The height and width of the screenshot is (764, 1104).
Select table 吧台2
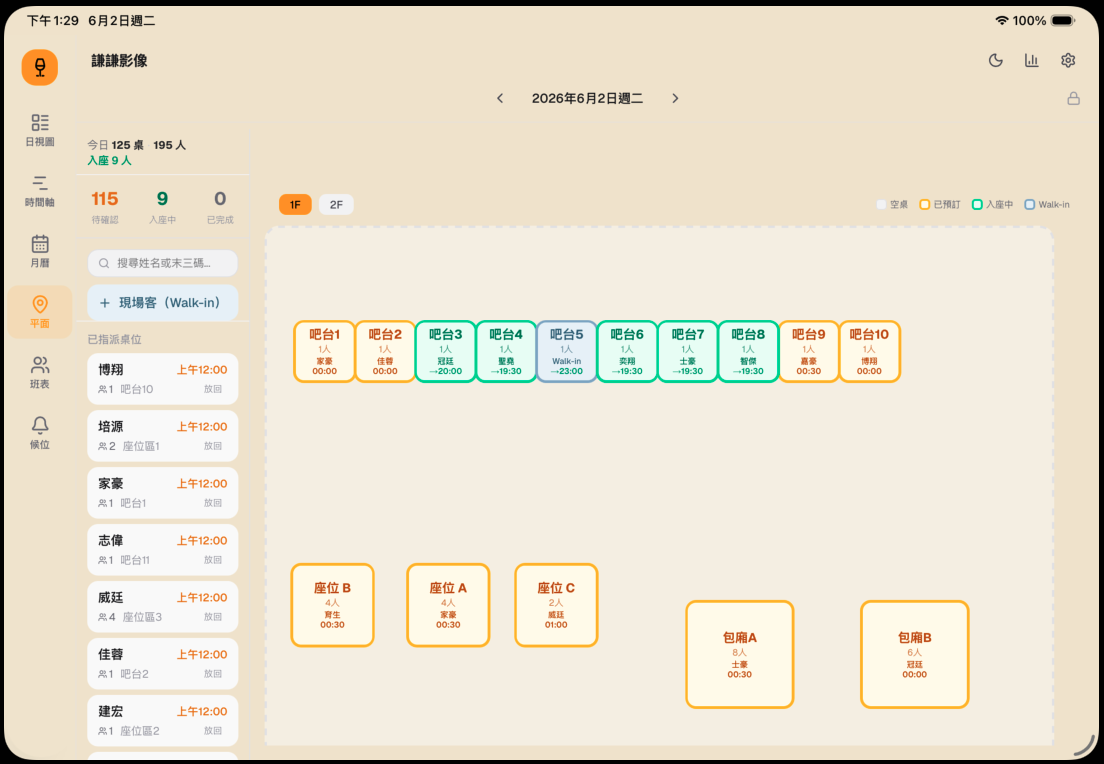point(385,351)
